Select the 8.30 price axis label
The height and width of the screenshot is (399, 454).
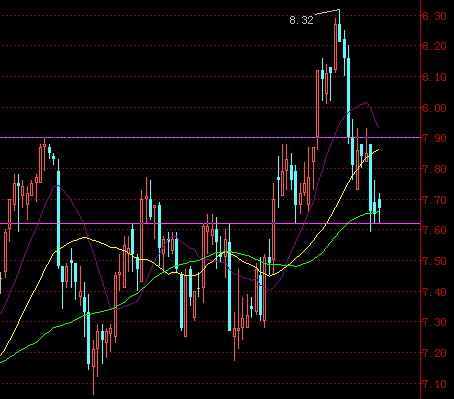435,16
